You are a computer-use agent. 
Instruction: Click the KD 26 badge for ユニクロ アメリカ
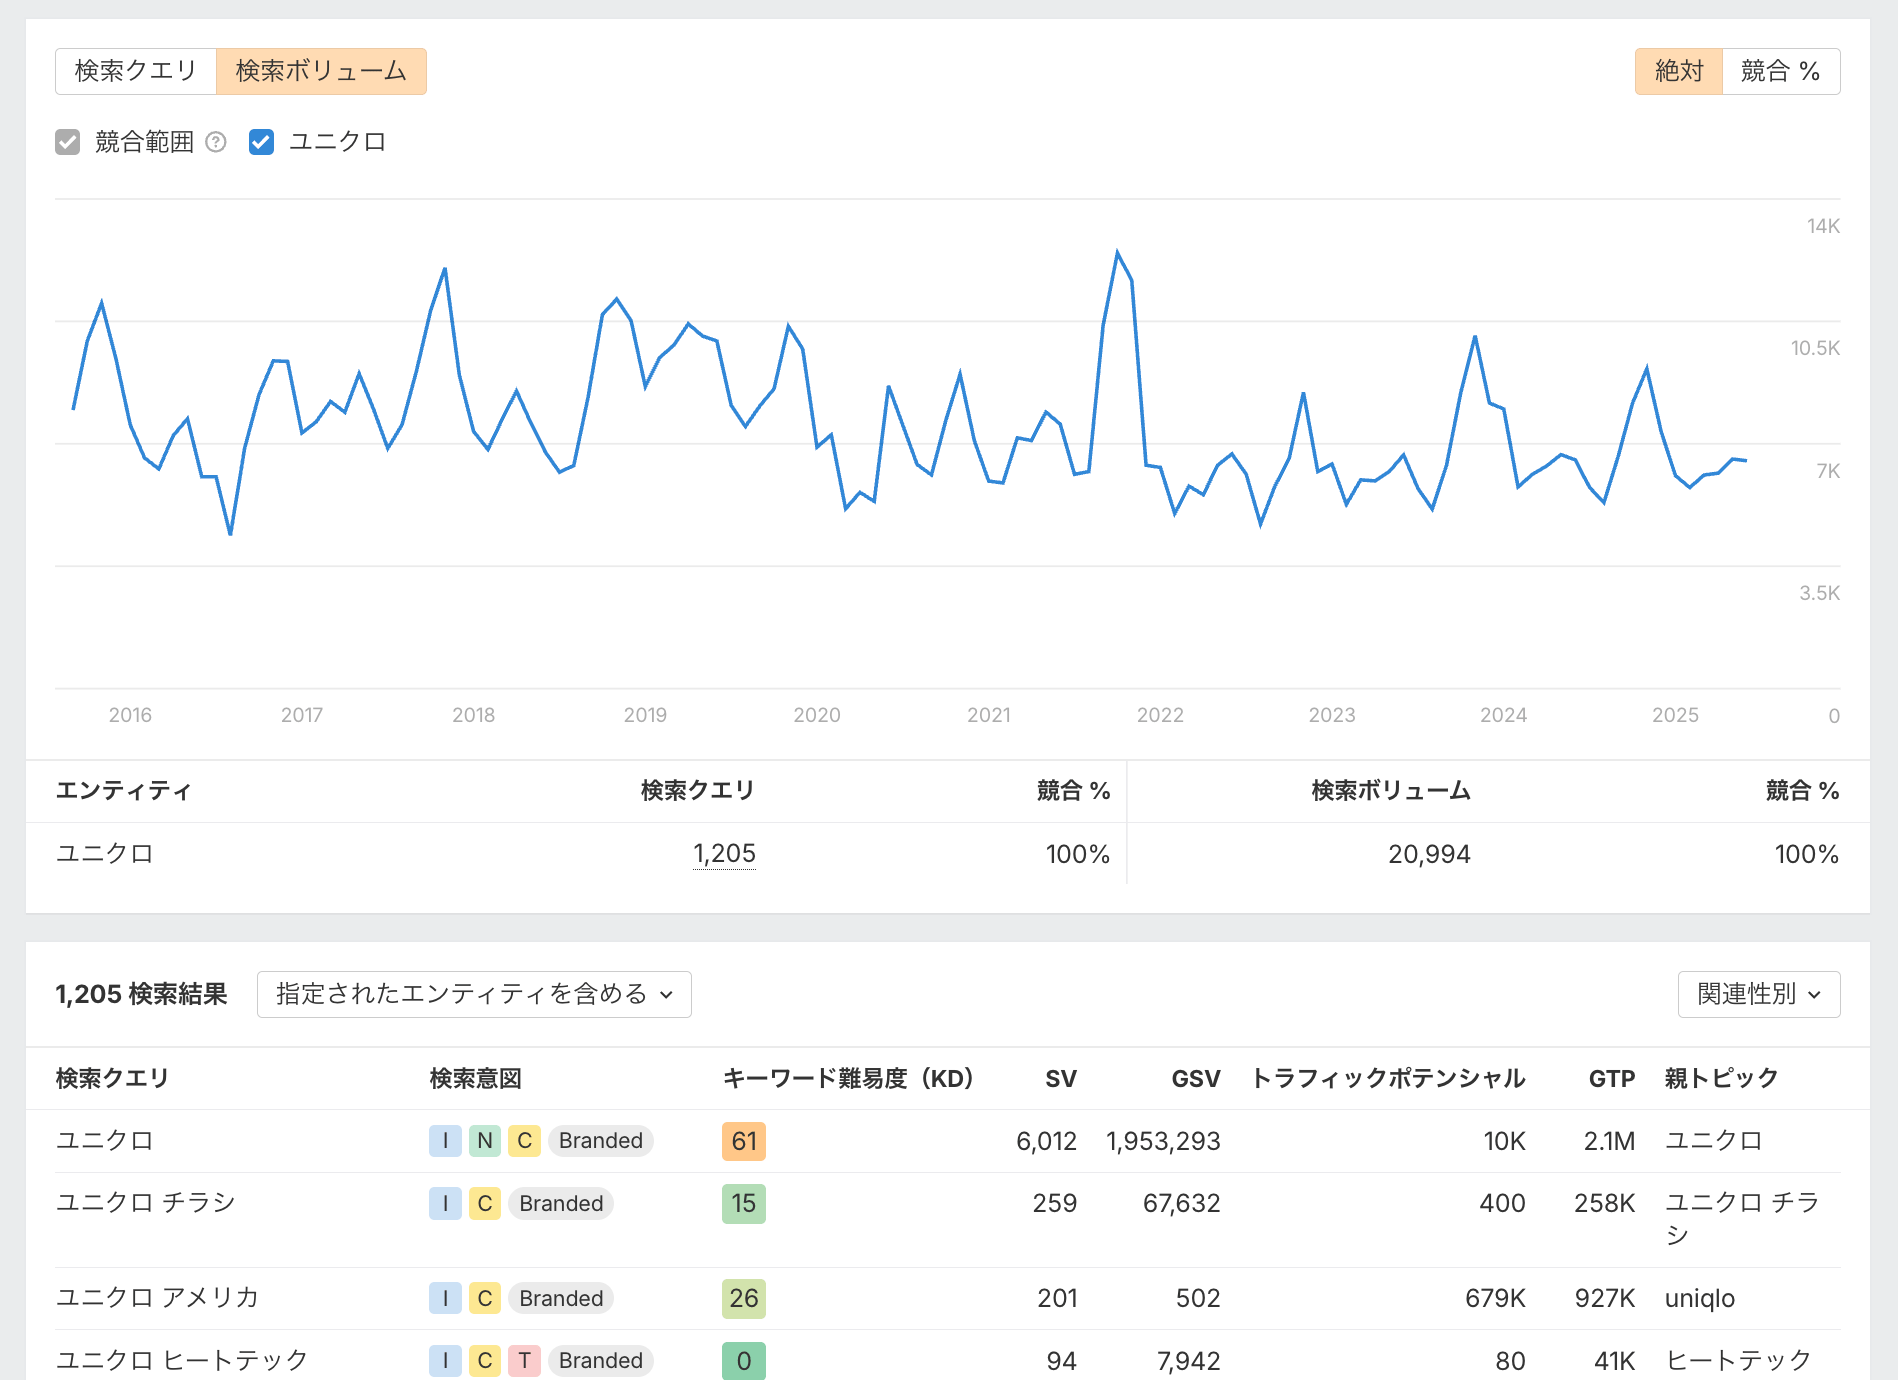[743, 1298]
